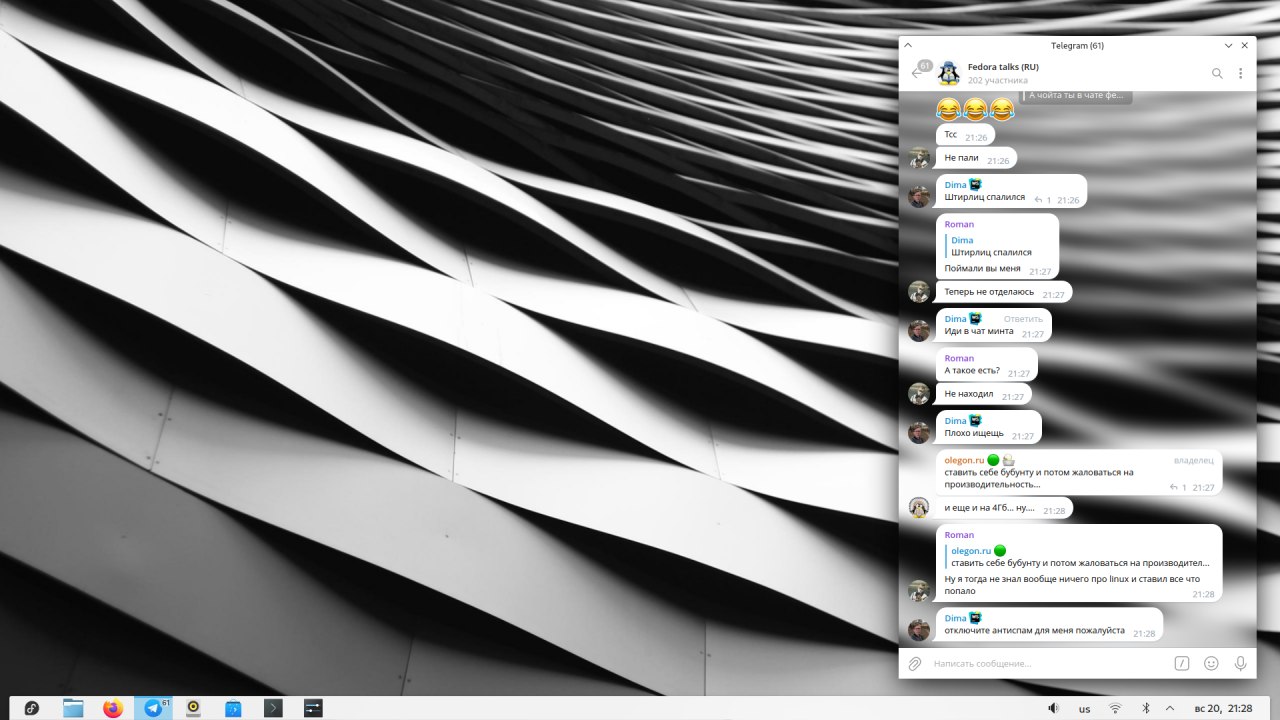
Task: Show the 202 участника member count
Action: [x=998, y=80]
